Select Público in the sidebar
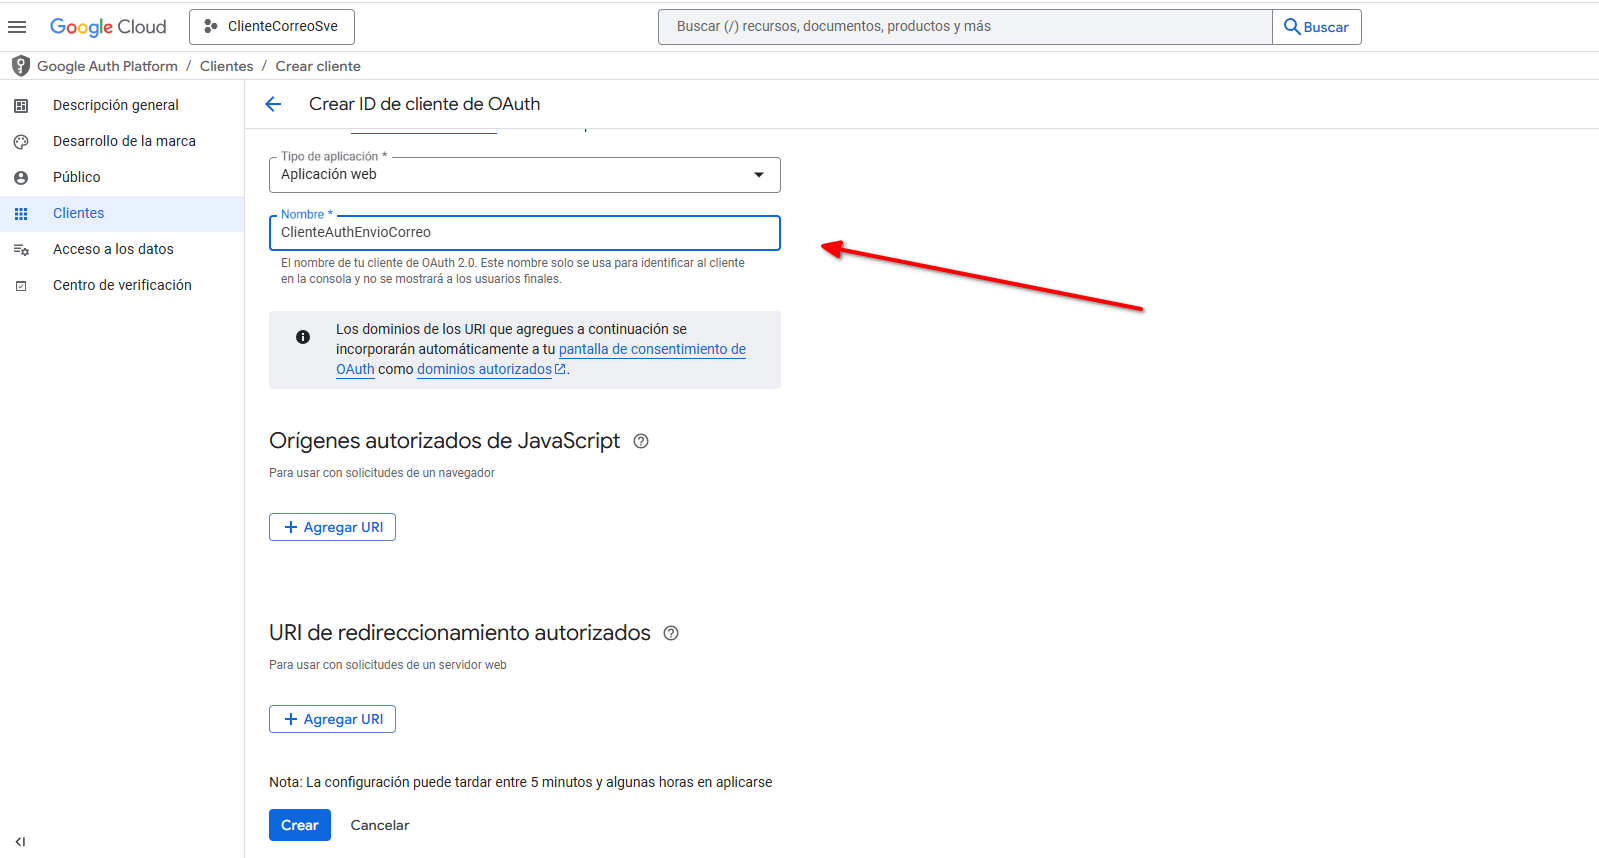 (x=77, y=177)
